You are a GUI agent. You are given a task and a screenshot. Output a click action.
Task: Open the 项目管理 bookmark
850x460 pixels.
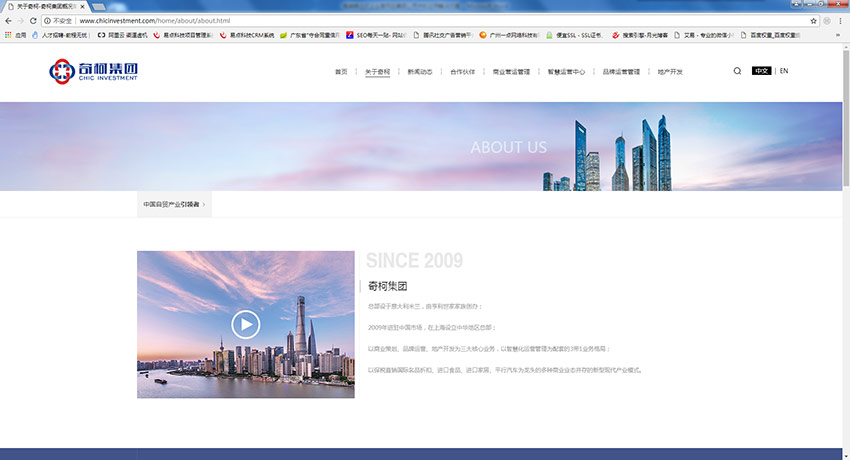click(183, 35)
